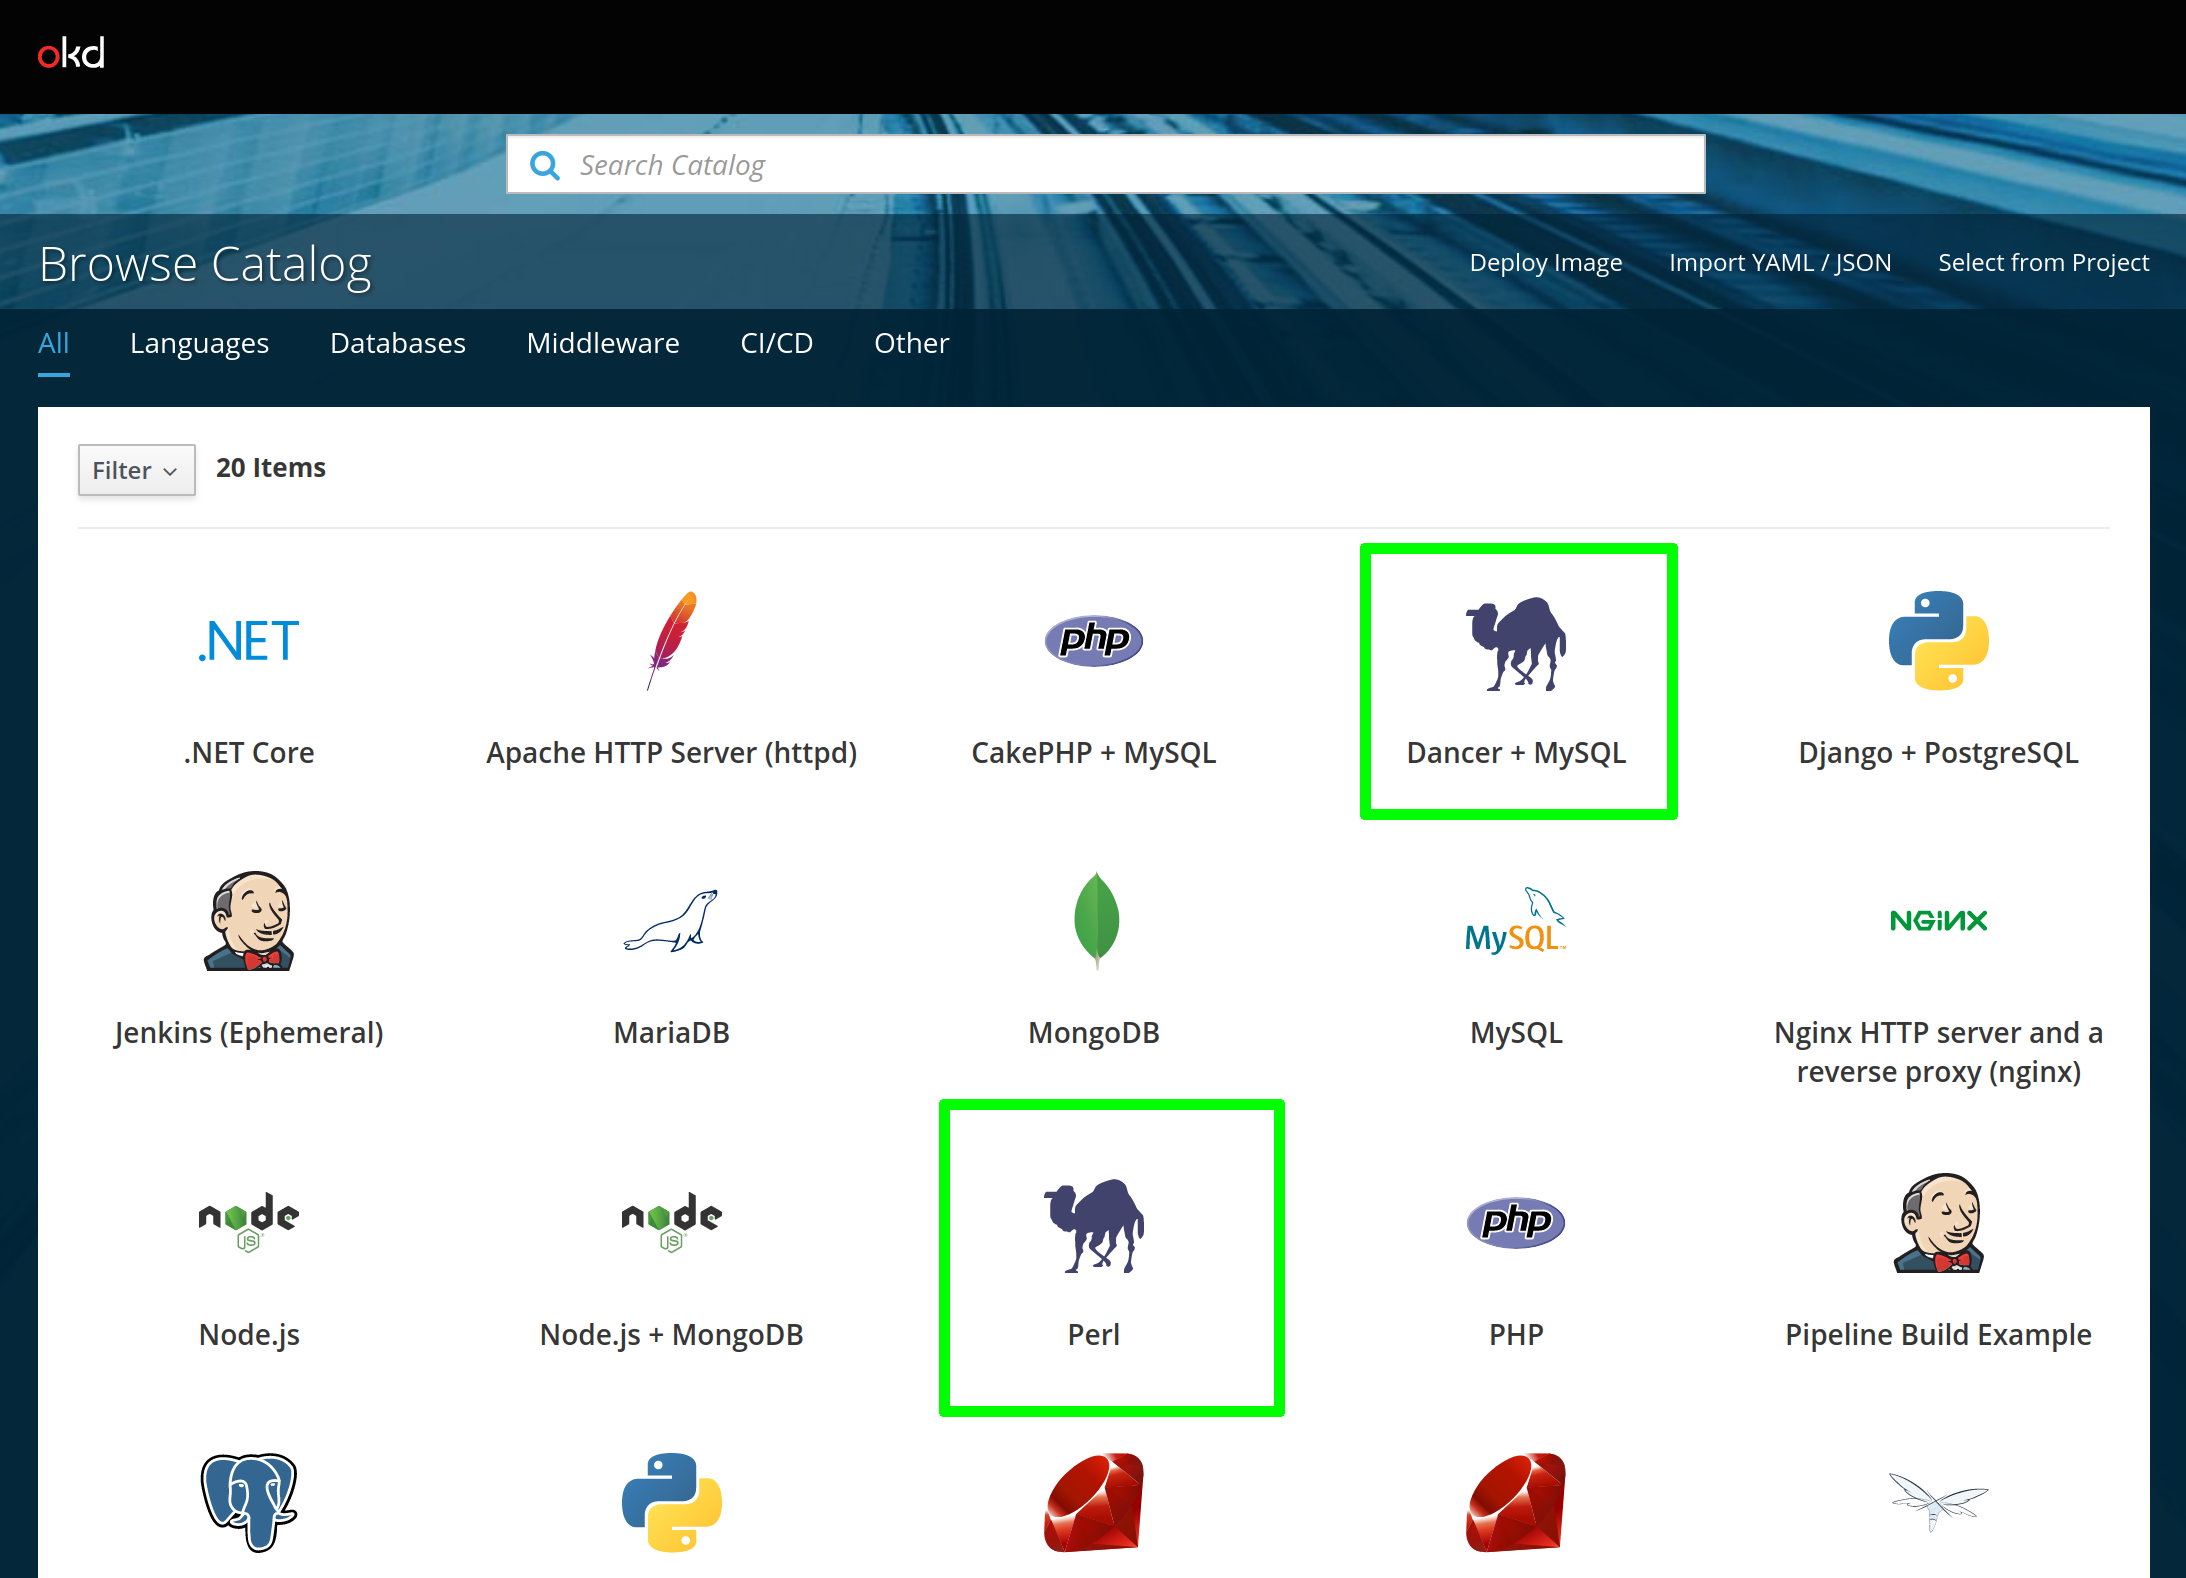Image resolution: width=2186 pixels, height=1578 pixels.
Task: Focus the Search Catalog input field
Action: coord(1106,164)
